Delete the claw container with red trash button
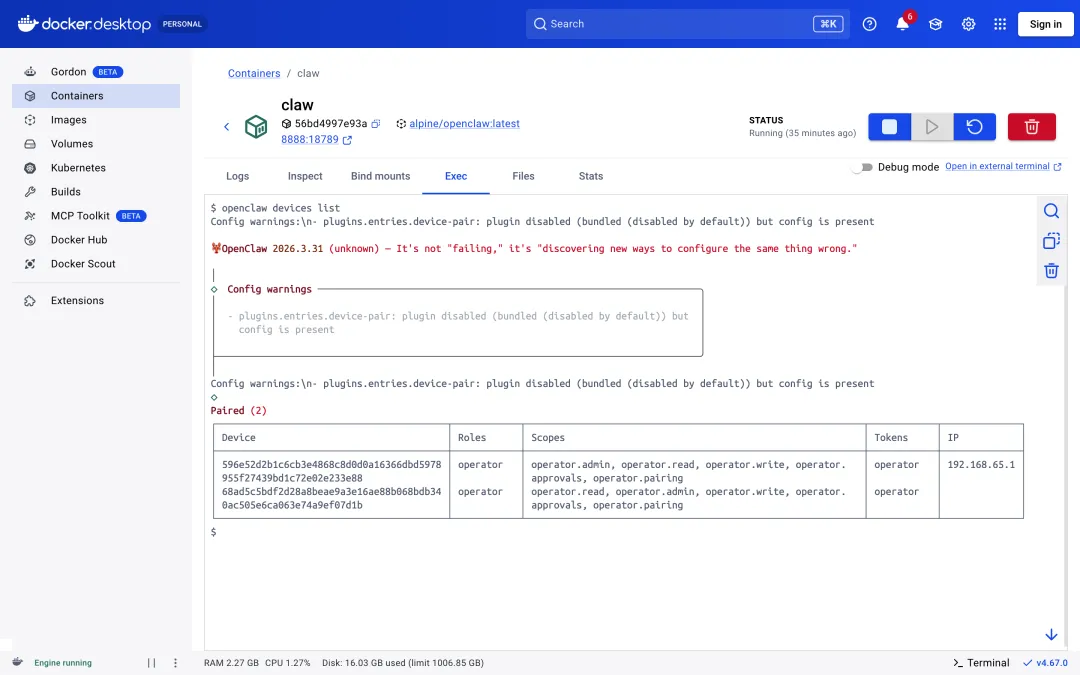Screen dimensions: 1080x675 [x=1031, y=127]
